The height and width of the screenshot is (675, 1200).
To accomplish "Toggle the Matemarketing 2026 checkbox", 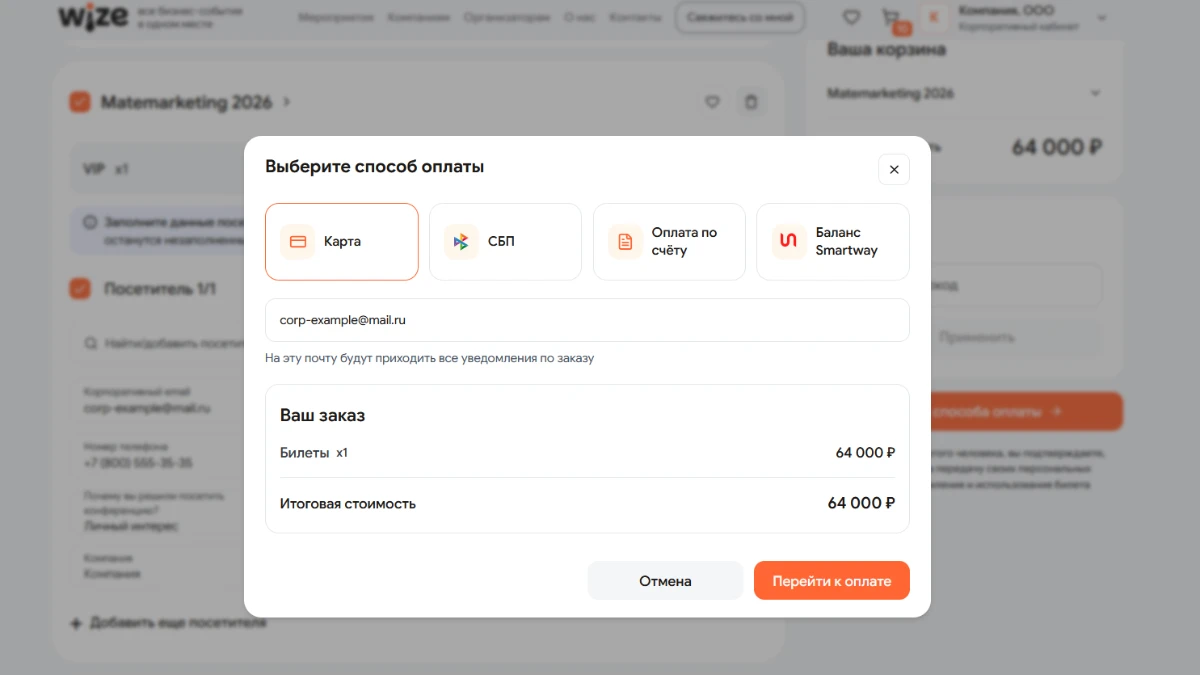I will pyautogui.click(x=80, y=102).
